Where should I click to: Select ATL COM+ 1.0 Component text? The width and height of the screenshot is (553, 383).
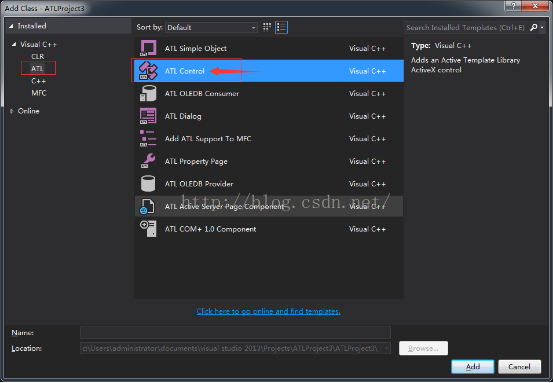click(210, 229)
